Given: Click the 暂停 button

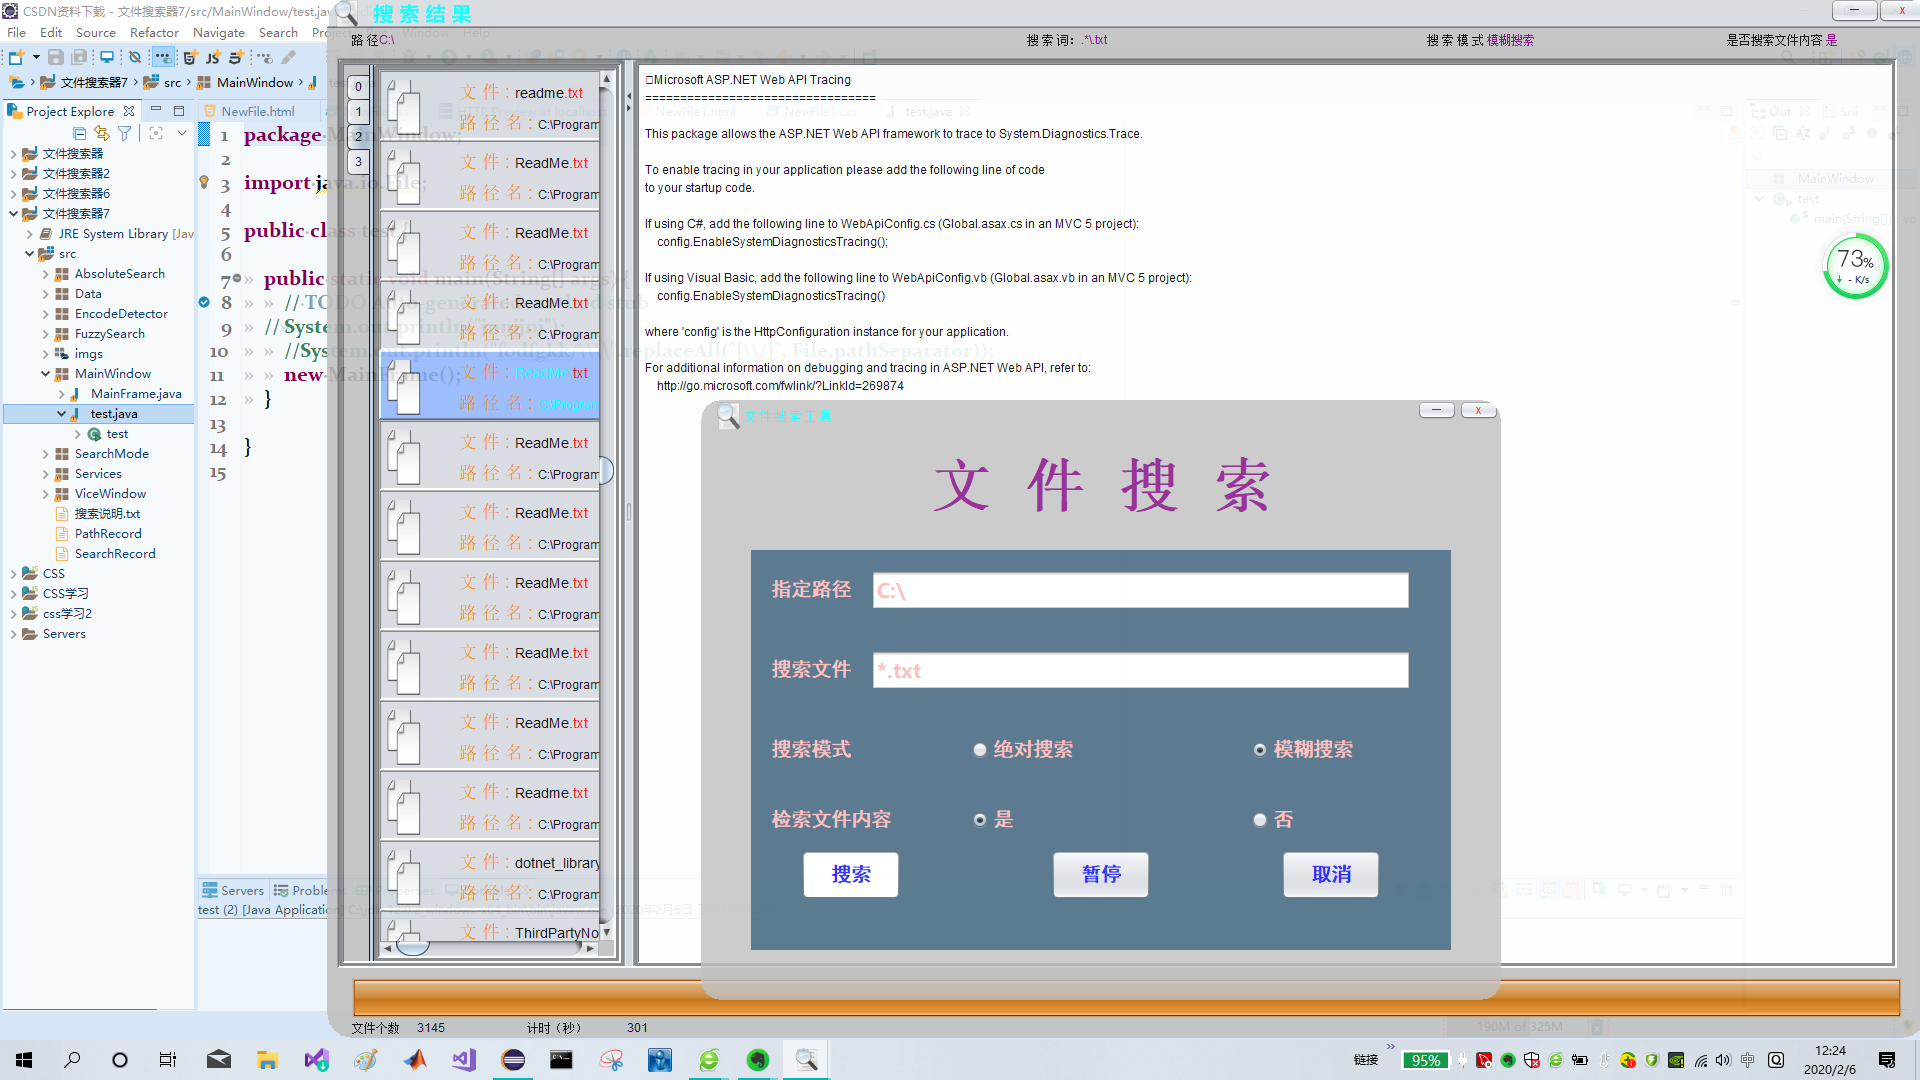Looking at the screenshot, I should point(1100,875).
